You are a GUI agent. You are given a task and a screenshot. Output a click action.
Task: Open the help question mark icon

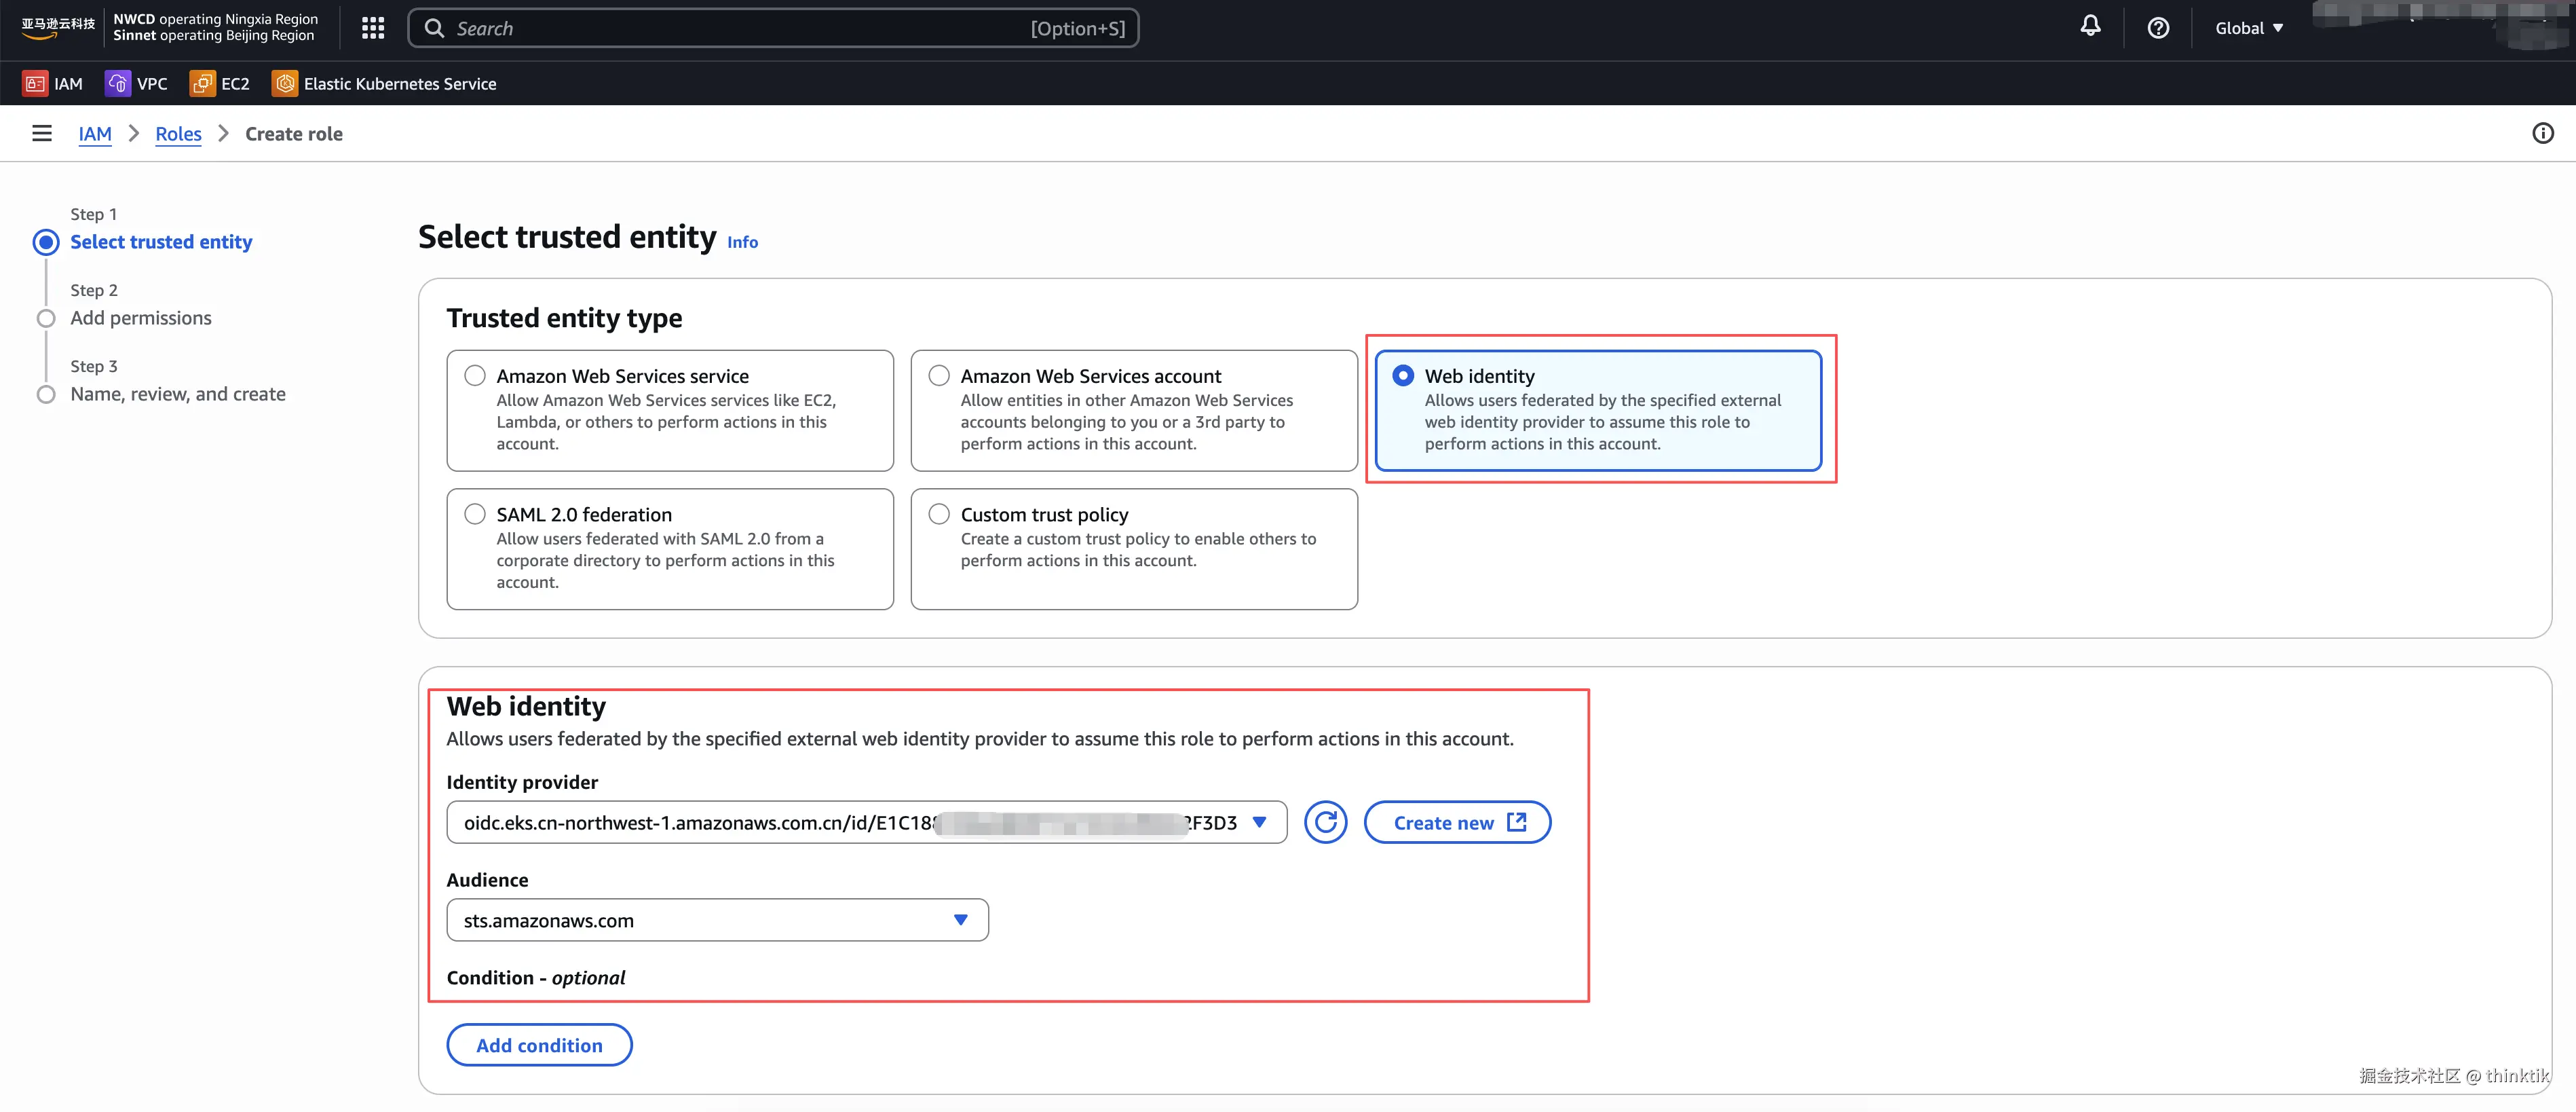(x=2158, y=28)
